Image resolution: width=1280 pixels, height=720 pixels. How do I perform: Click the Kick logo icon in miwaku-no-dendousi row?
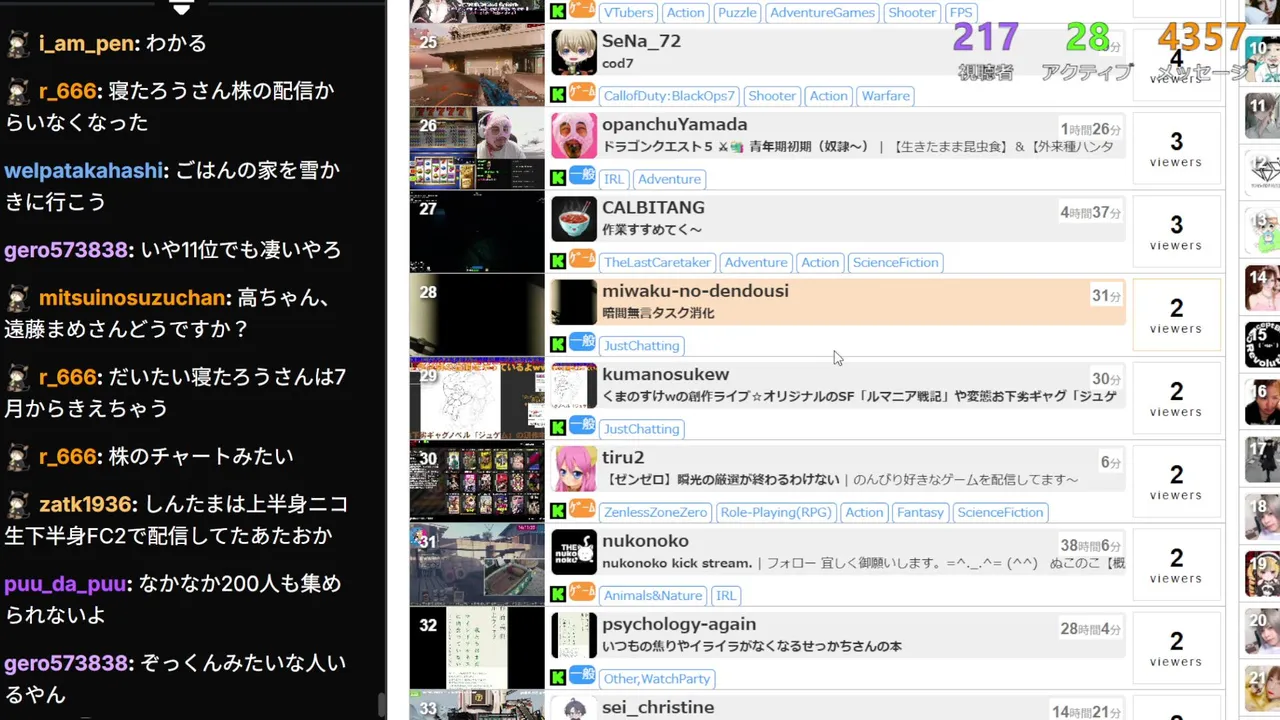(x=558, y=344)
